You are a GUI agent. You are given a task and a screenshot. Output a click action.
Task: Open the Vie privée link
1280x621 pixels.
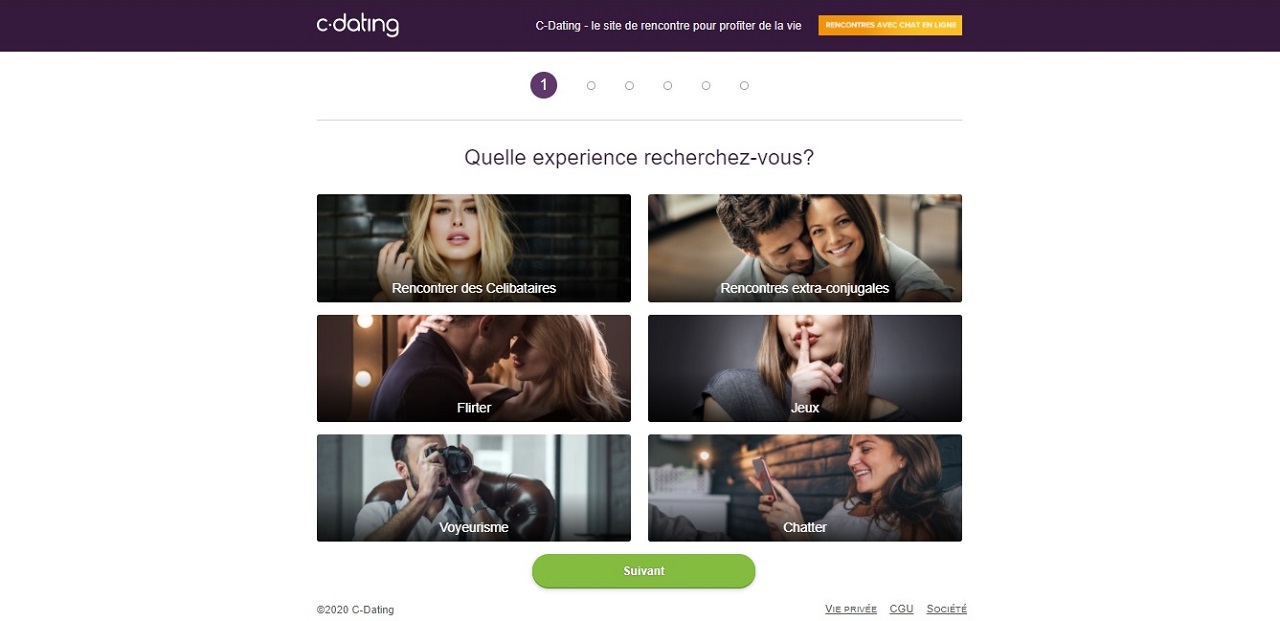(851, 609)
